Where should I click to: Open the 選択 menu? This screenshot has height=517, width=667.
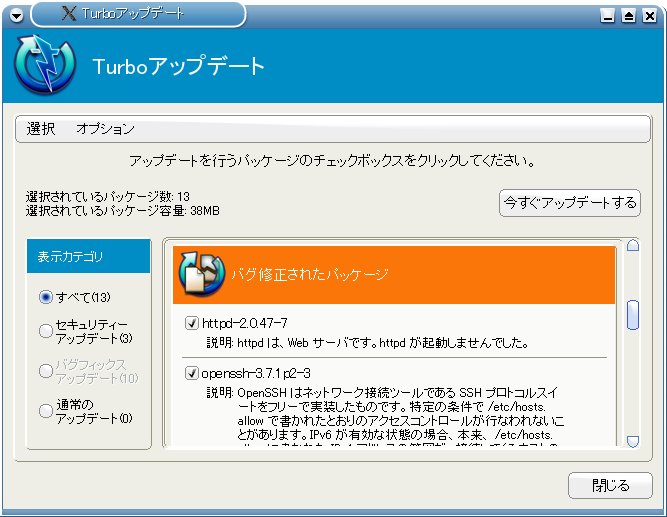click(x=40, y=129)
